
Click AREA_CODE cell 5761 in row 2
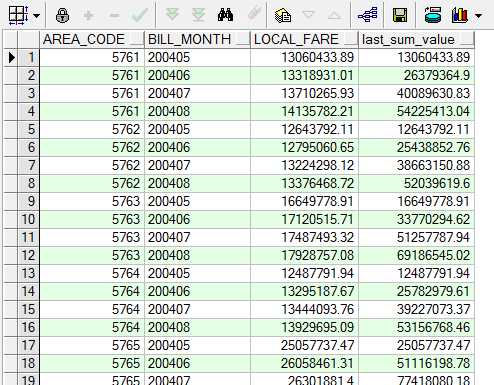pos(92,75)
